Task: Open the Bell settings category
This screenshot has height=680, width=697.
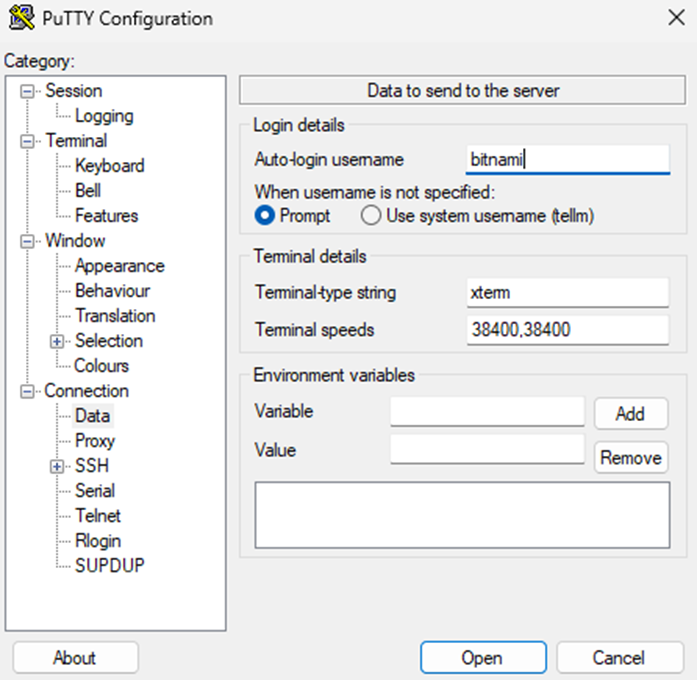Action: point(88,191)
